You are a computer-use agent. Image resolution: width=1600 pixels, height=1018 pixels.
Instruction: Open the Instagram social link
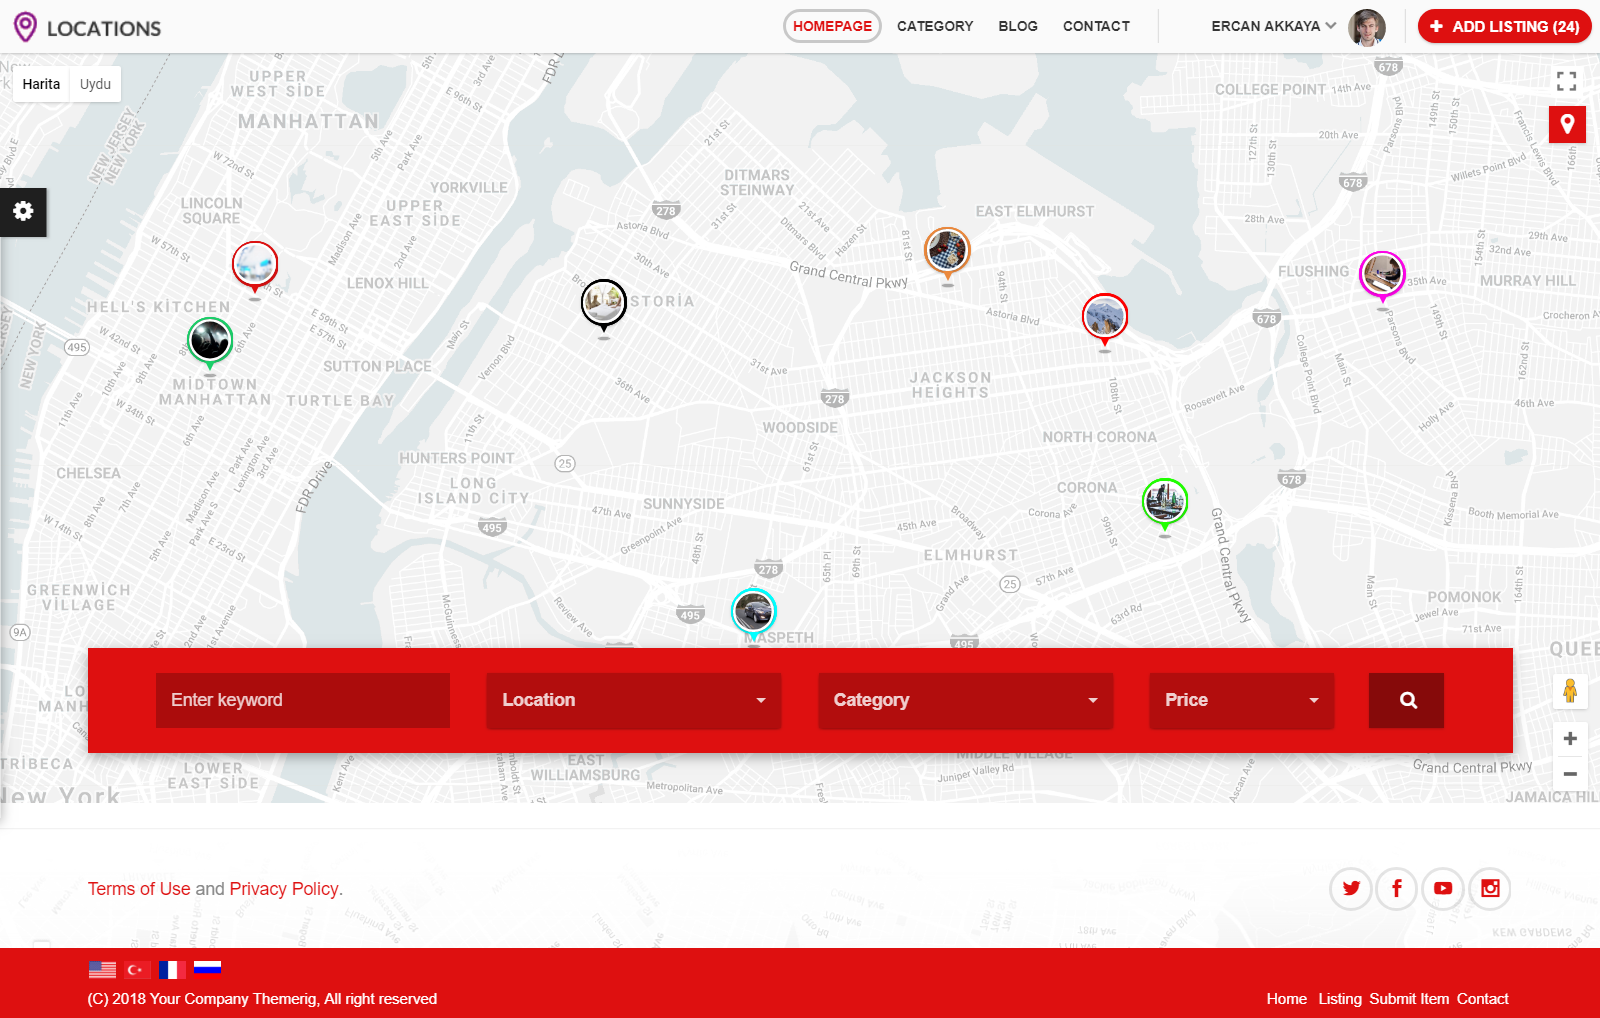click(x=1490, y=888)
